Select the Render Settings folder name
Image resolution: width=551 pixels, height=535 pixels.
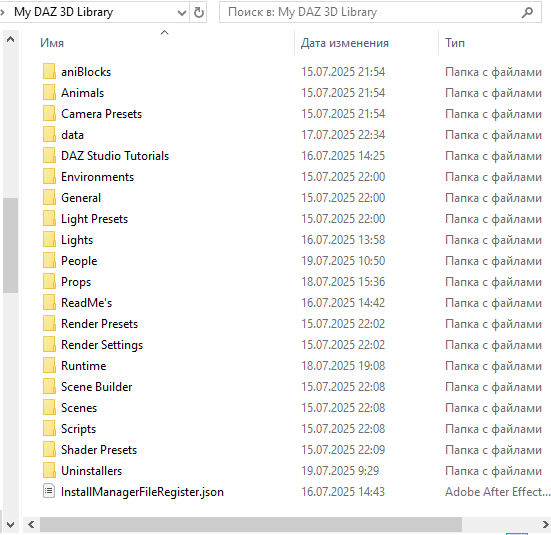click(x=102, y=345)
